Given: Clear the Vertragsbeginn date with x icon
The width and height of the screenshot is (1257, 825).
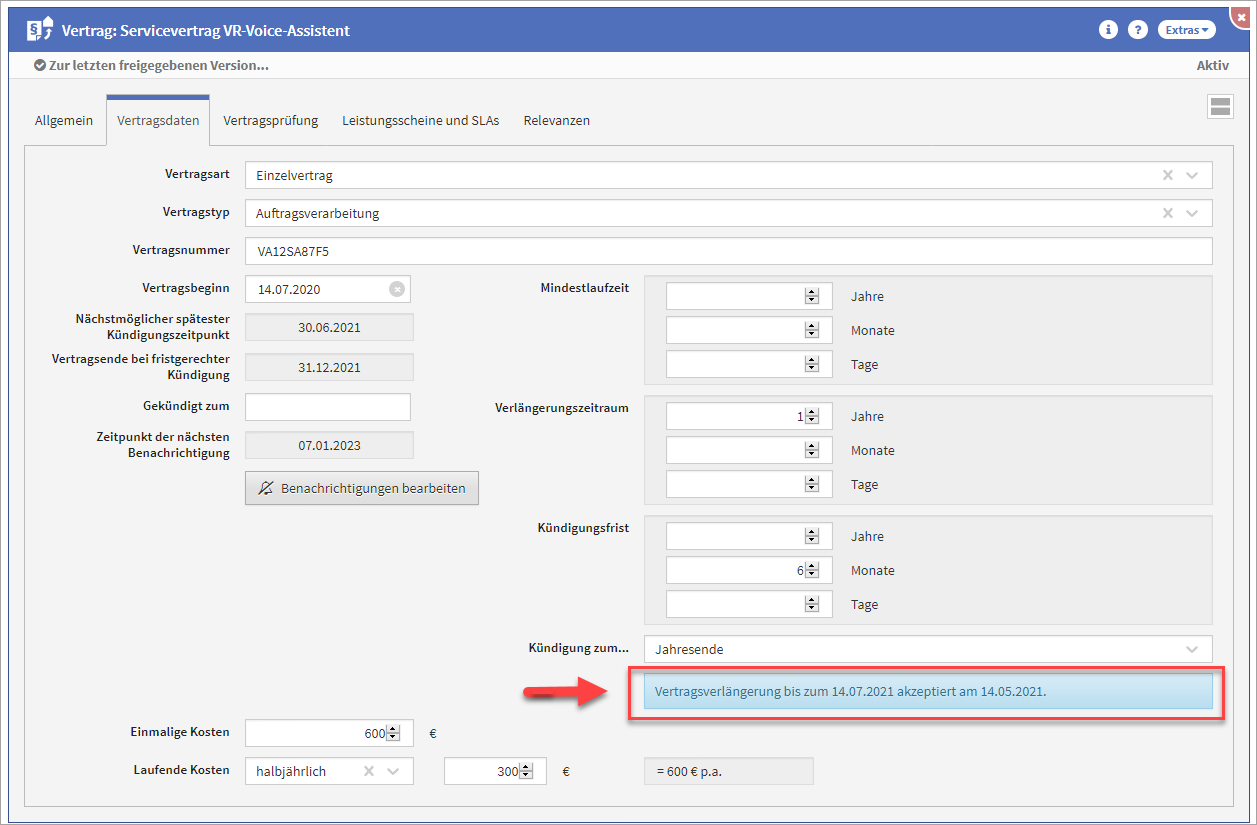Looking at the screenshot, I should coord(397,289).
